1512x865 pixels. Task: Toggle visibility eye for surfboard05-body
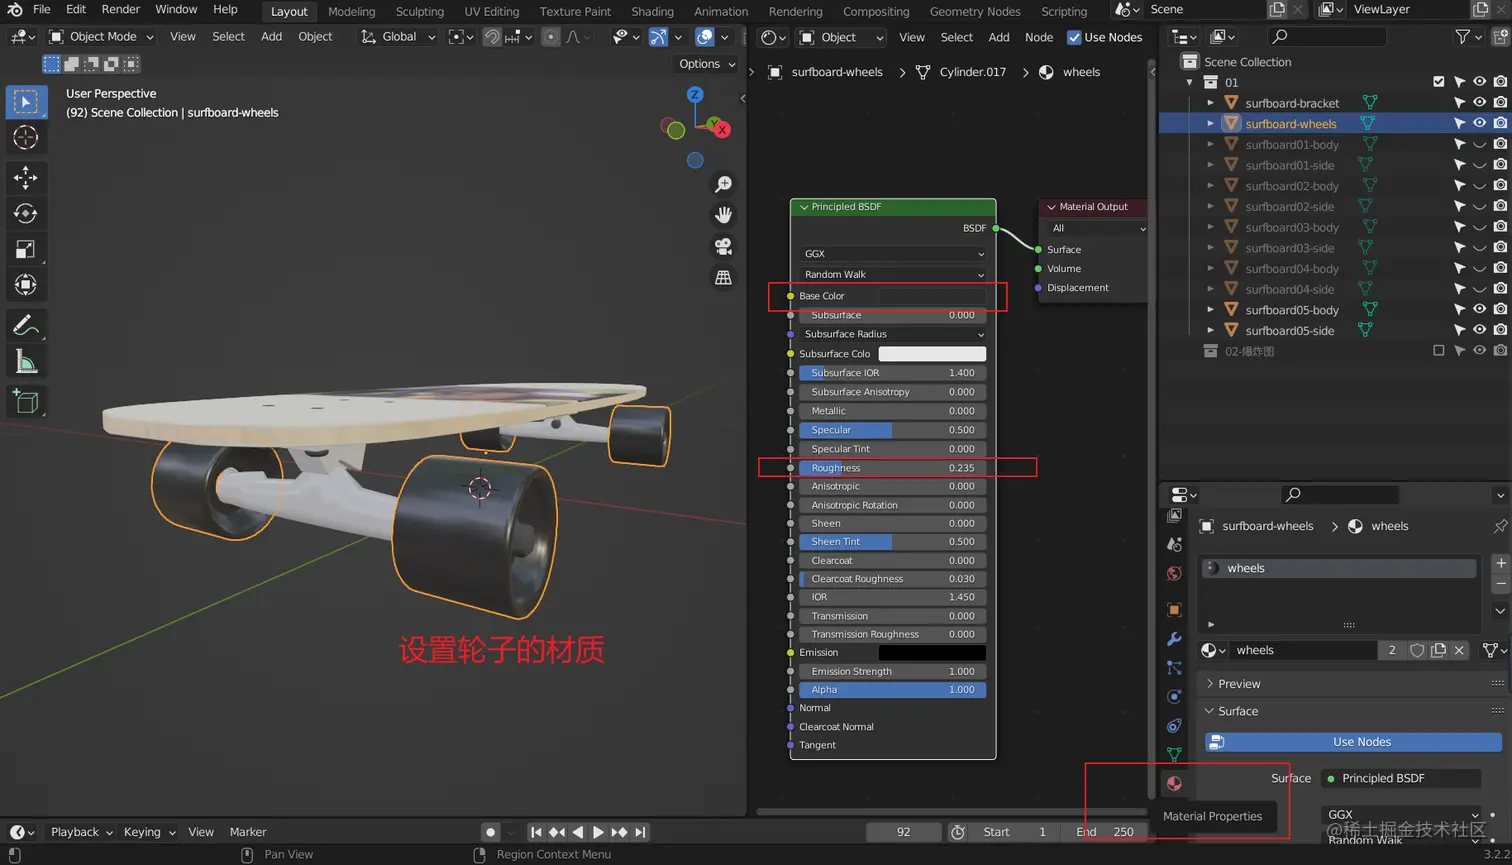pyautogui.click(x=1479, y=310)
